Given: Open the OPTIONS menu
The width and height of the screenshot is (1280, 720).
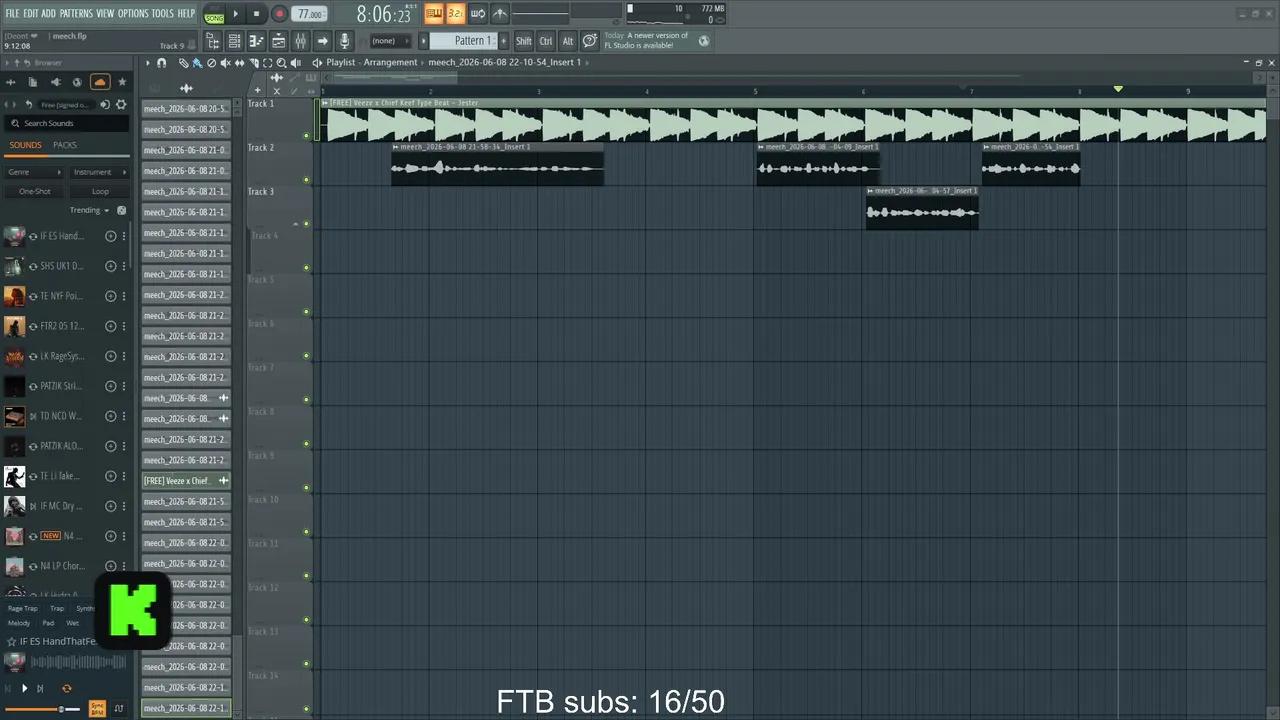Looking at the screenshot, I should [133, 13].
